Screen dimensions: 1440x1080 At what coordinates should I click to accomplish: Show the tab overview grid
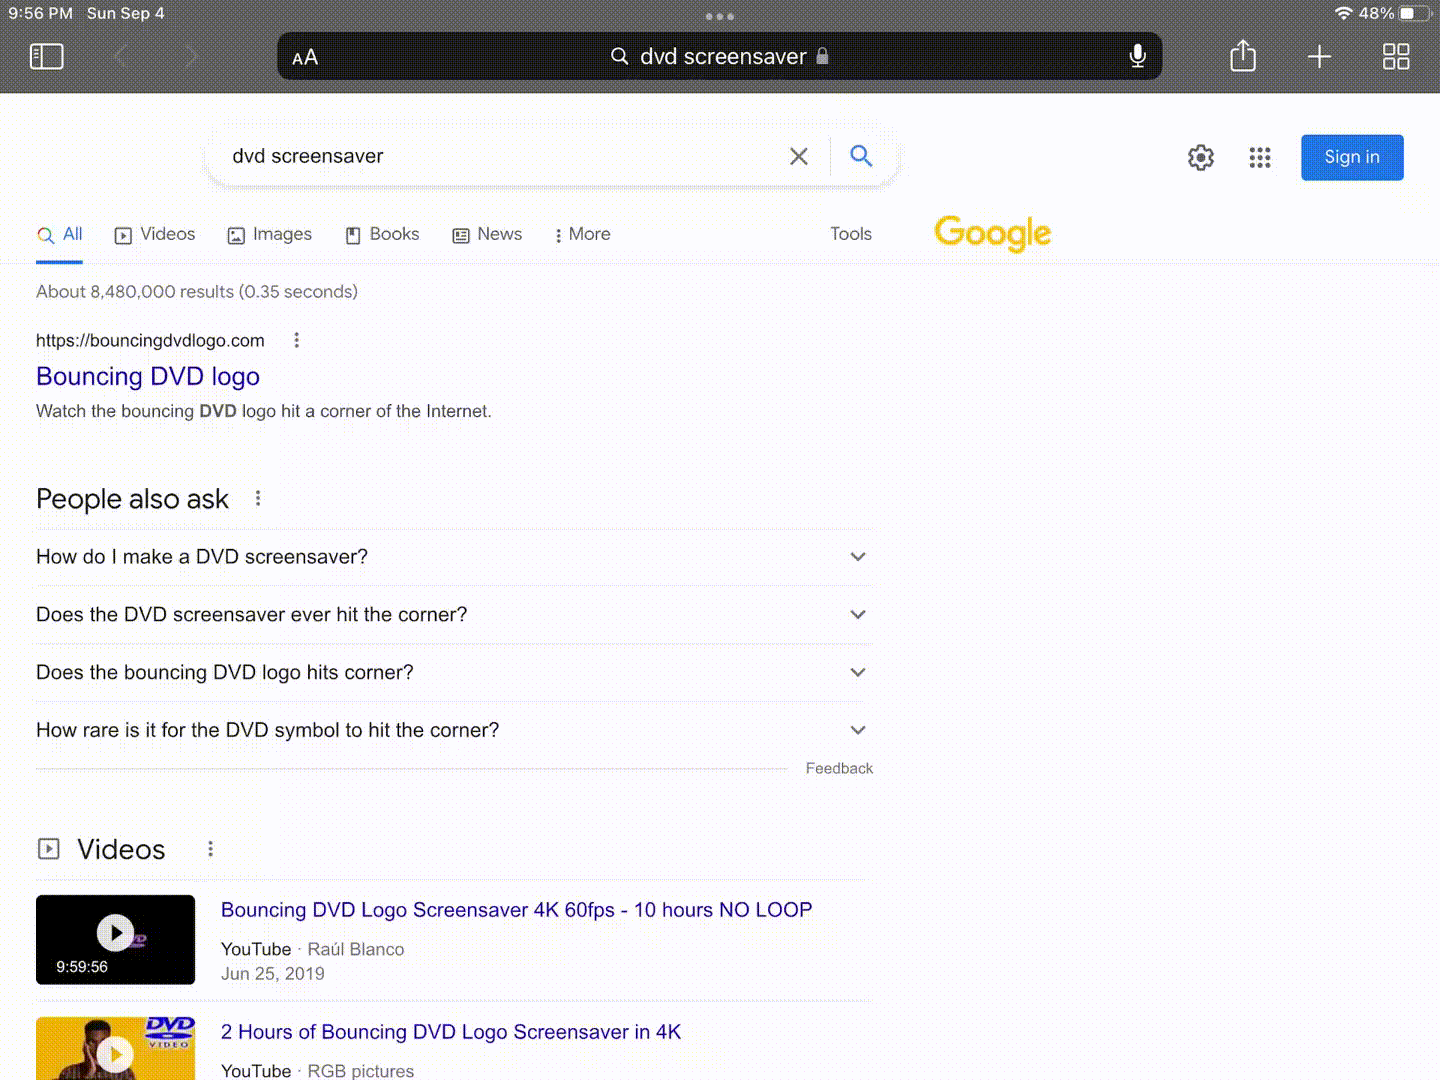click(1396, 56)
